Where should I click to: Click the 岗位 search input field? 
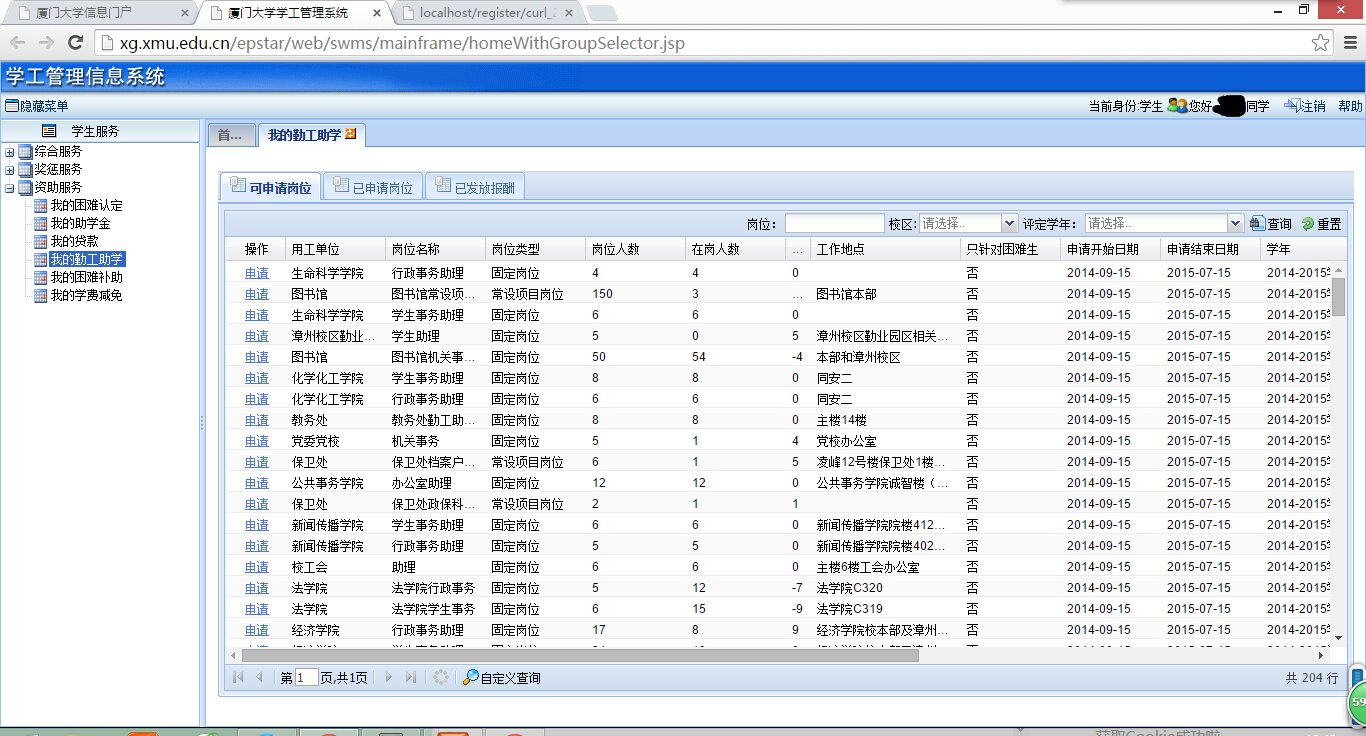(x=834, y=224)
